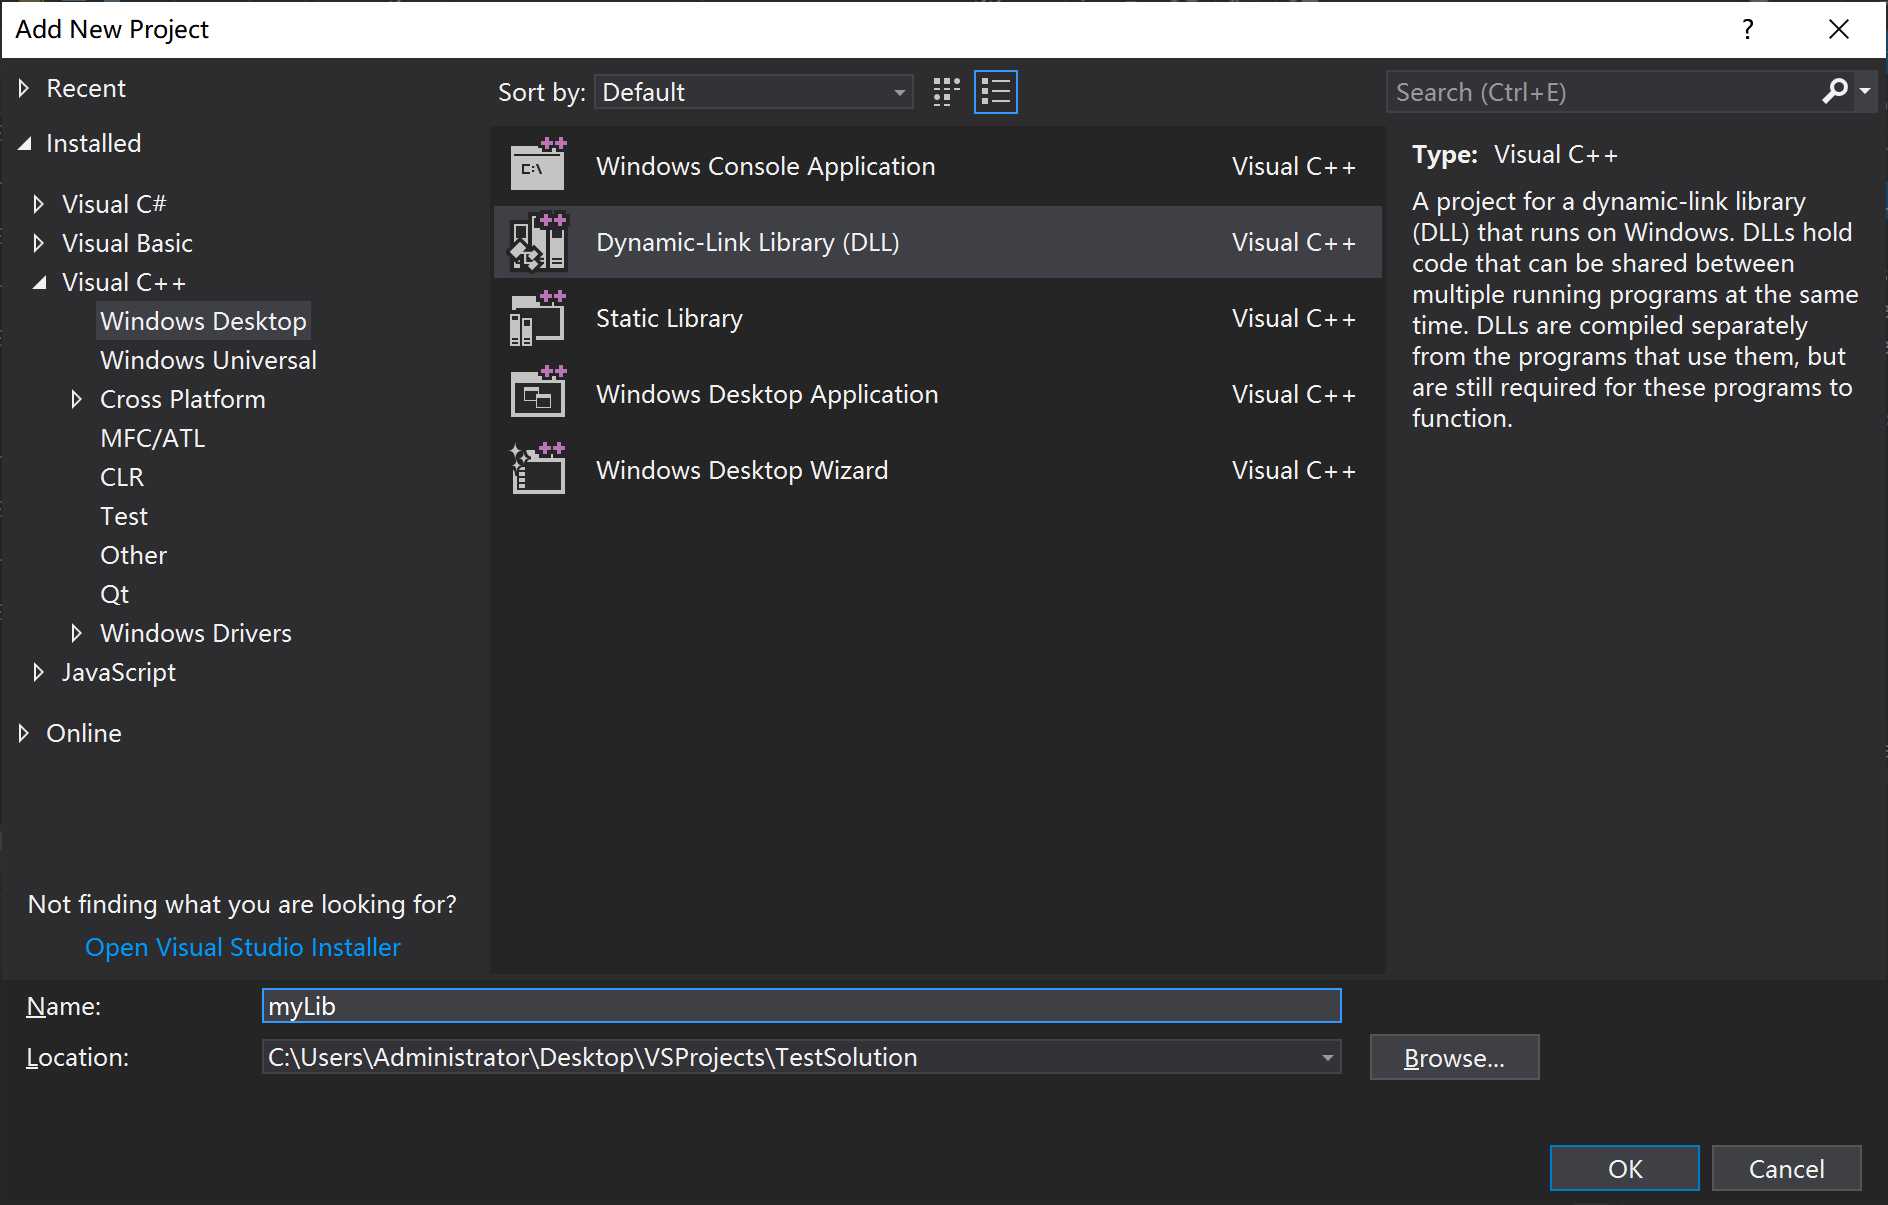Choose Windows Console Application template name
The height and width of the screenshot is (1205, 1888).
pyautogui.click(x=765, y=166)
